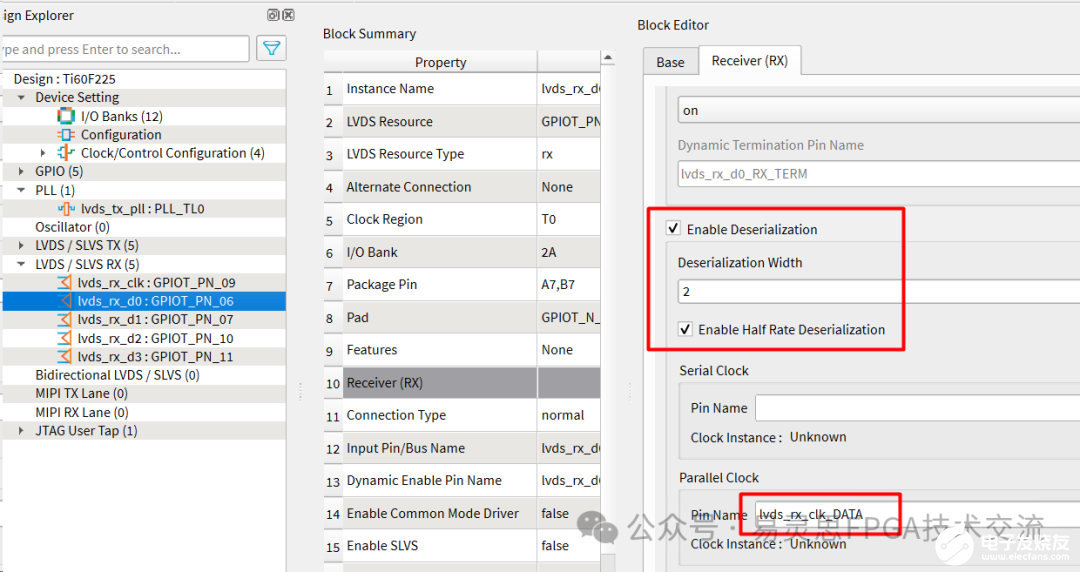Click the filter funnel icon beside search
Screen dimensions: 1080x572
point(271,48)
